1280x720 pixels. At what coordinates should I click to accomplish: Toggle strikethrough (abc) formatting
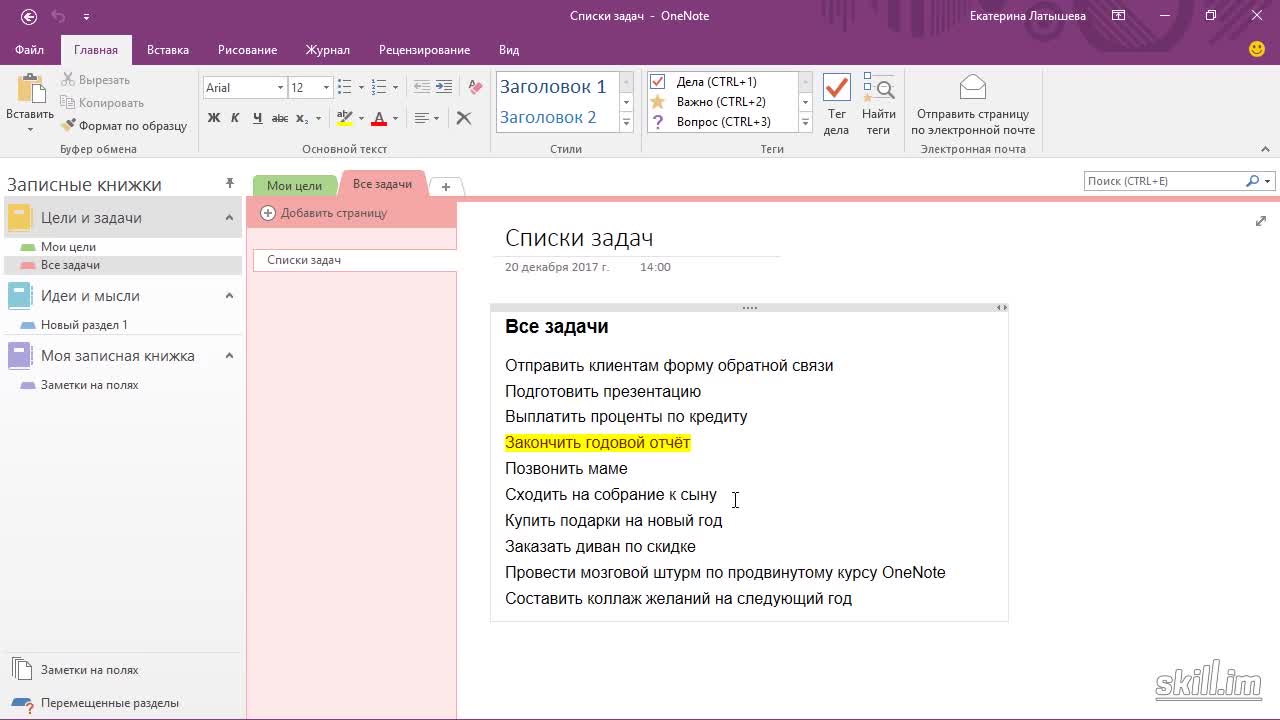(280, 118)
